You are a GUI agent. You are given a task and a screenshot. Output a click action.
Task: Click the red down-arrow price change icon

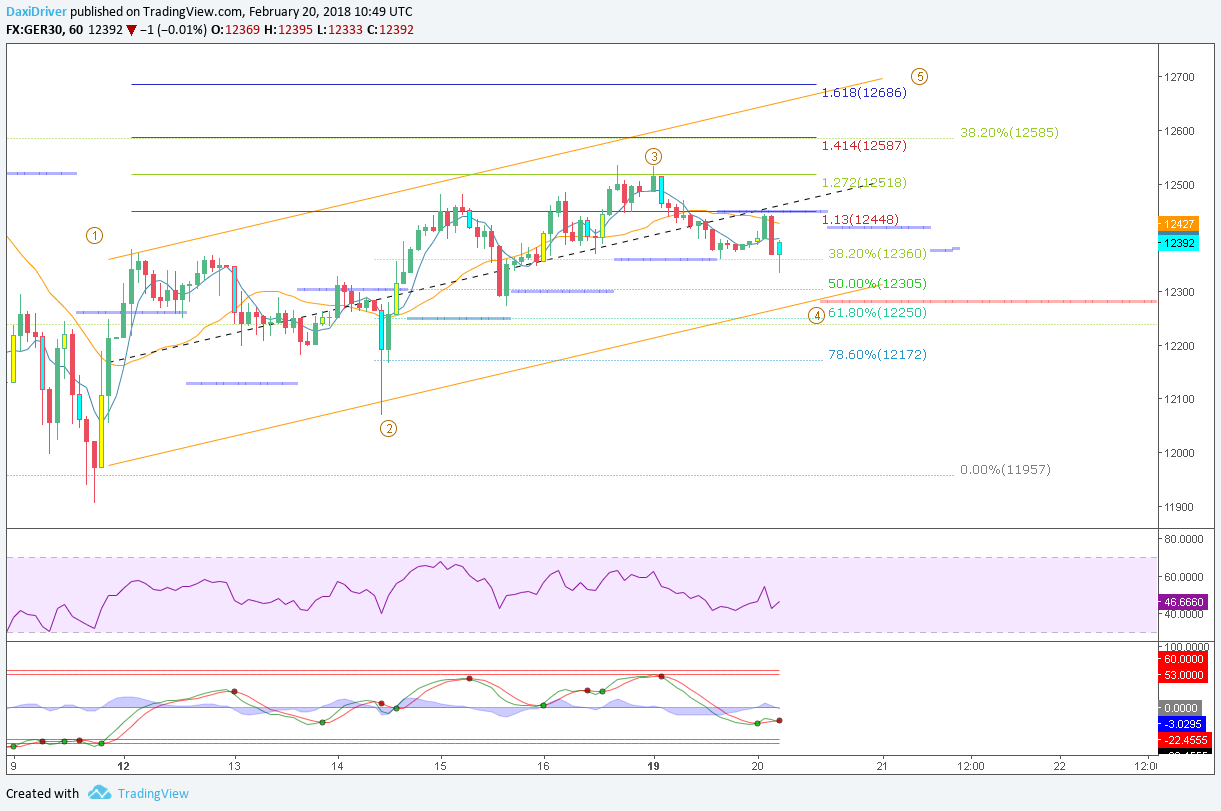coord(132,30)
